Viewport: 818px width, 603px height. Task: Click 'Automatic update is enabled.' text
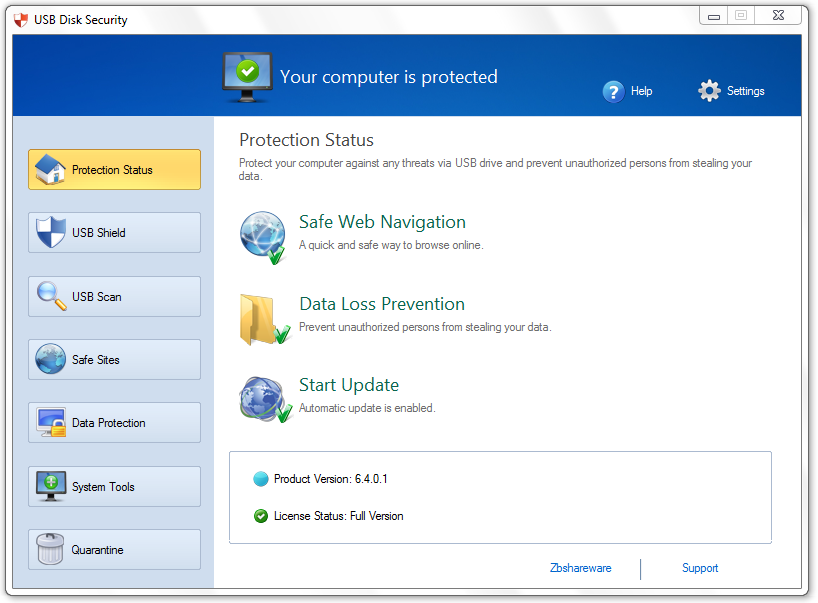click(367, 408)
